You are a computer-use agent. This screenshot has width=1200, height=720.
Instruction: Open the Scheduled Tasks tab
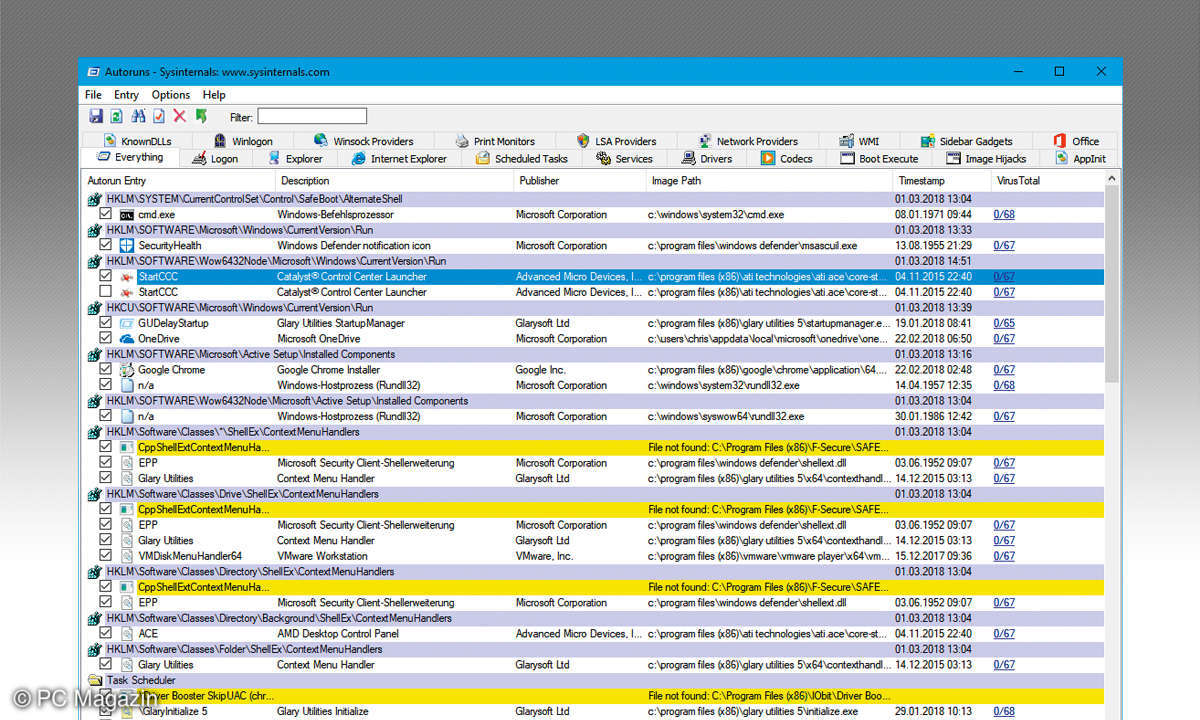522,158
